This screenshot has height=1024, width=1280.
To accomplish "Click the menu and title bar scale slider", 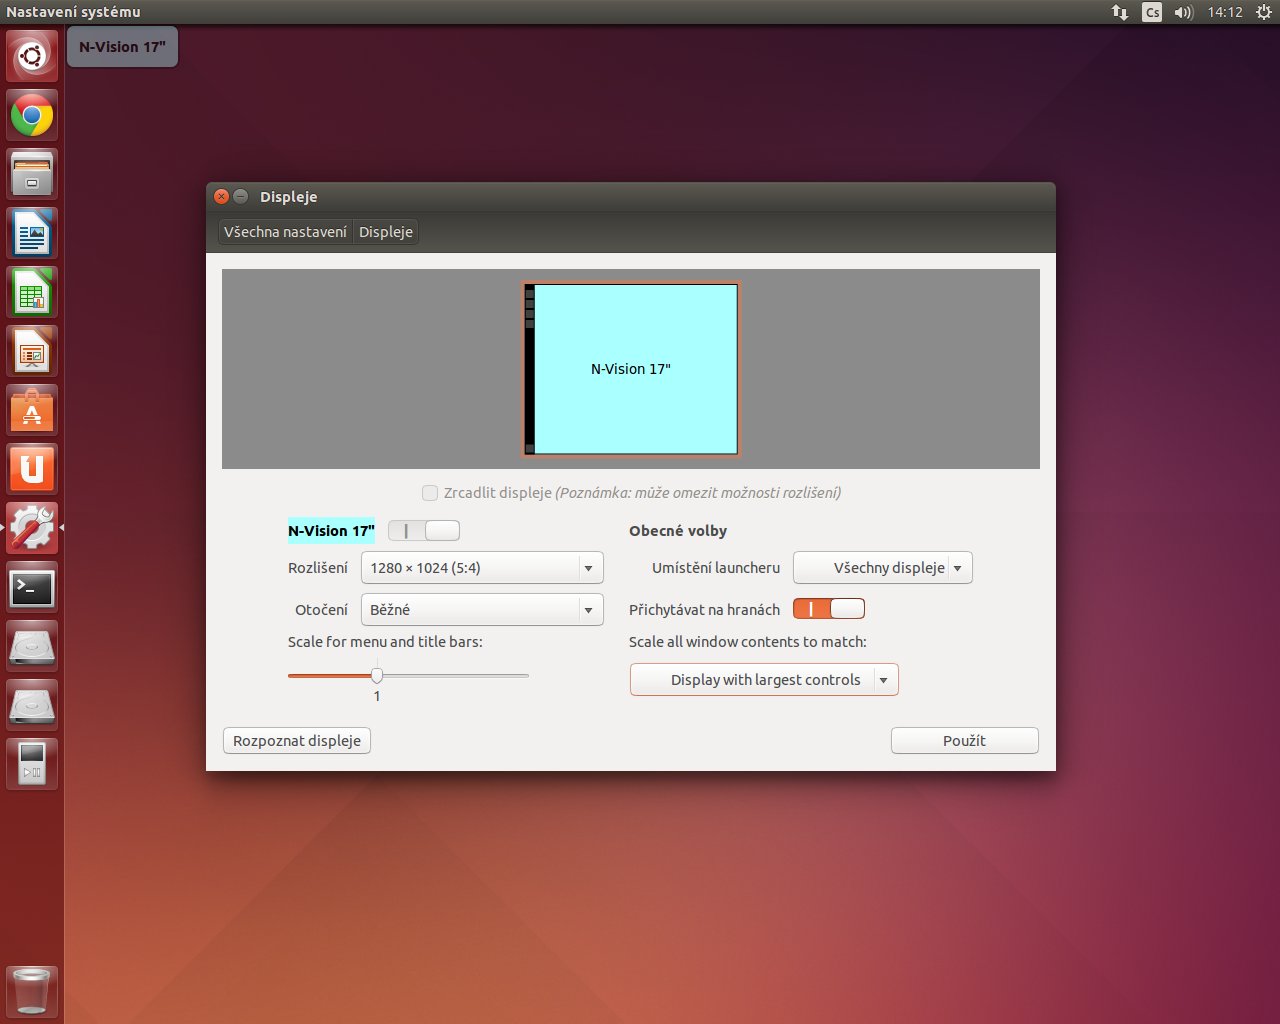I will 377,676.
